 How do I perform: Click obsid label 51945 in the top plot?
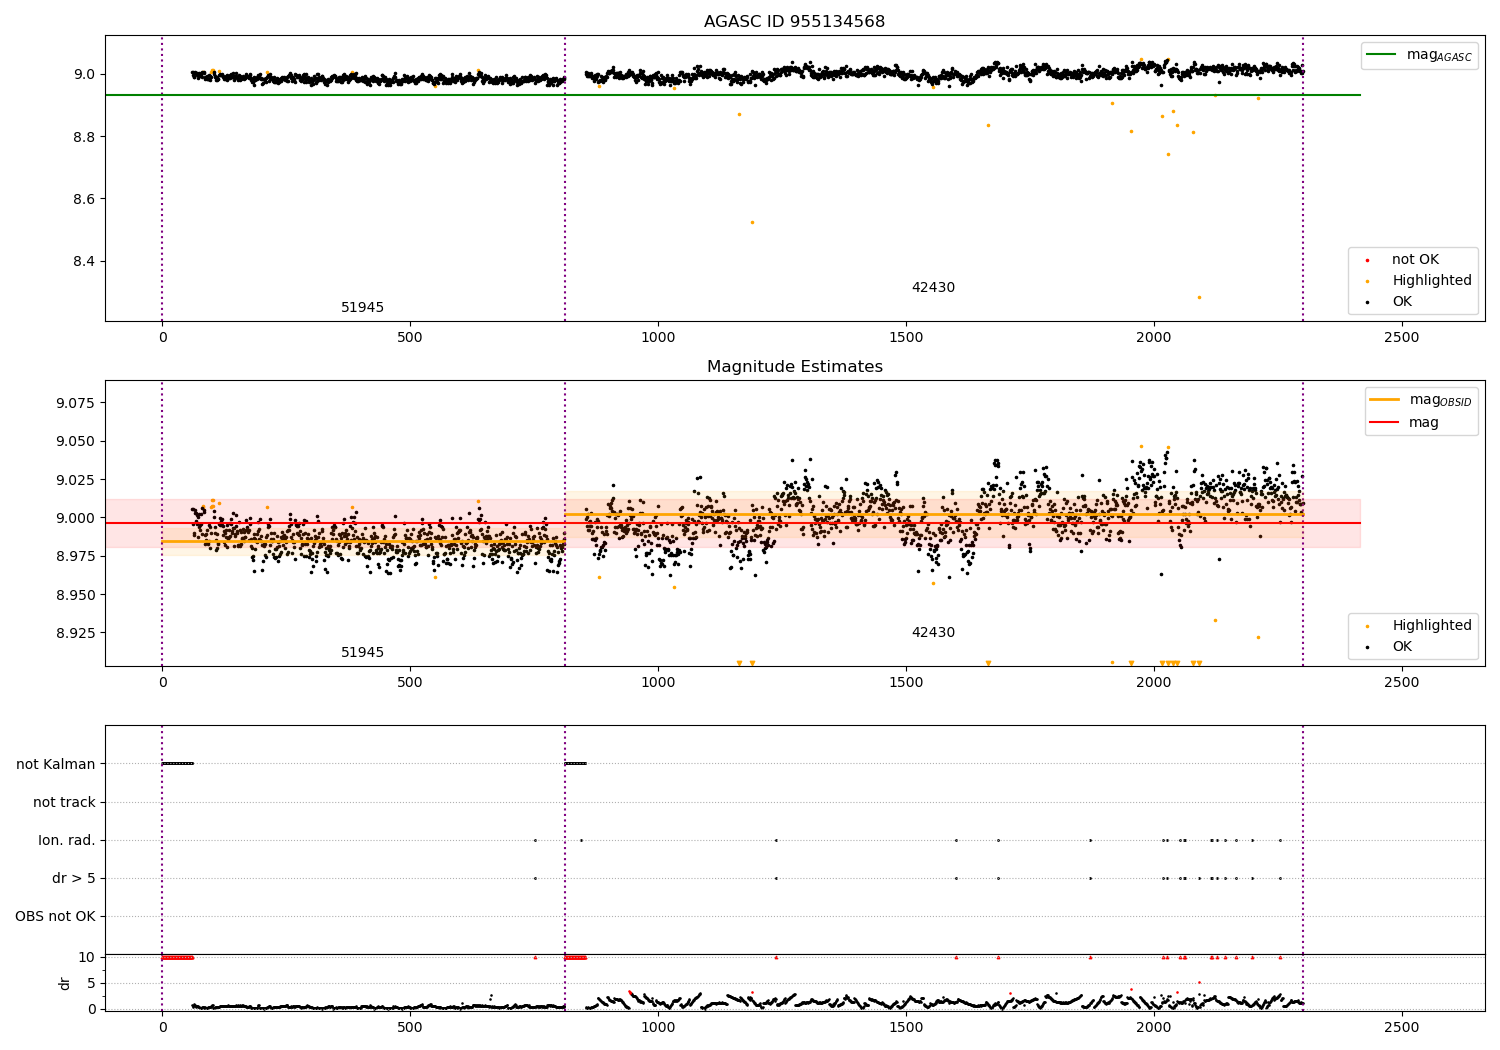(x=362, y=308)
